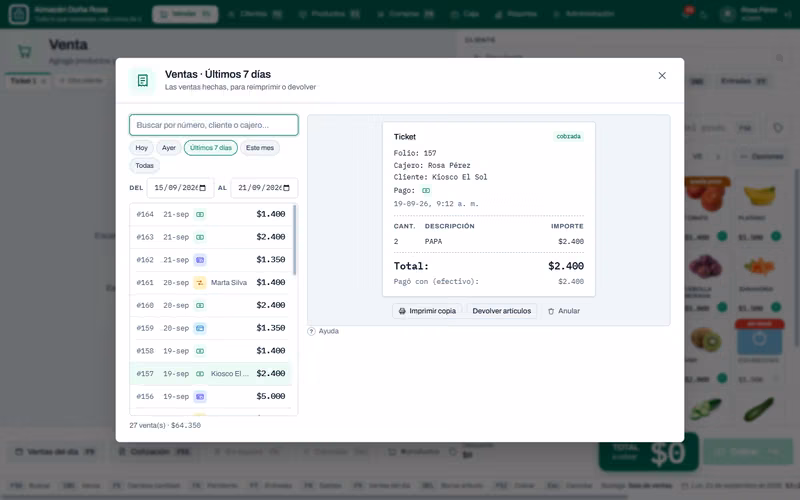Click the Anular button

564,311
